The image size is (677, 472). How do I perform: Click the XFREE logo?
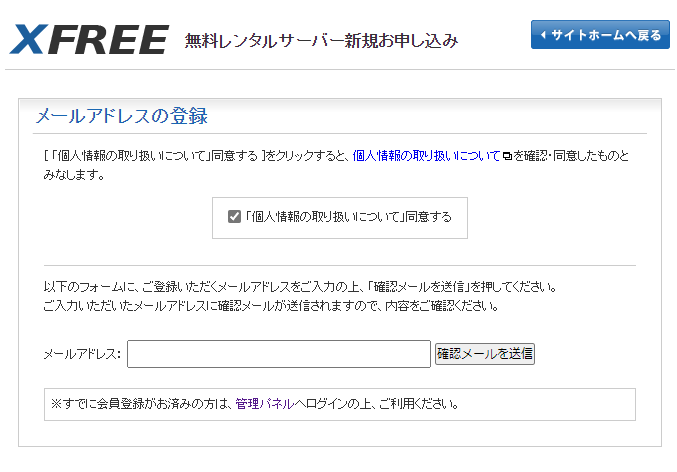point(89,39)
